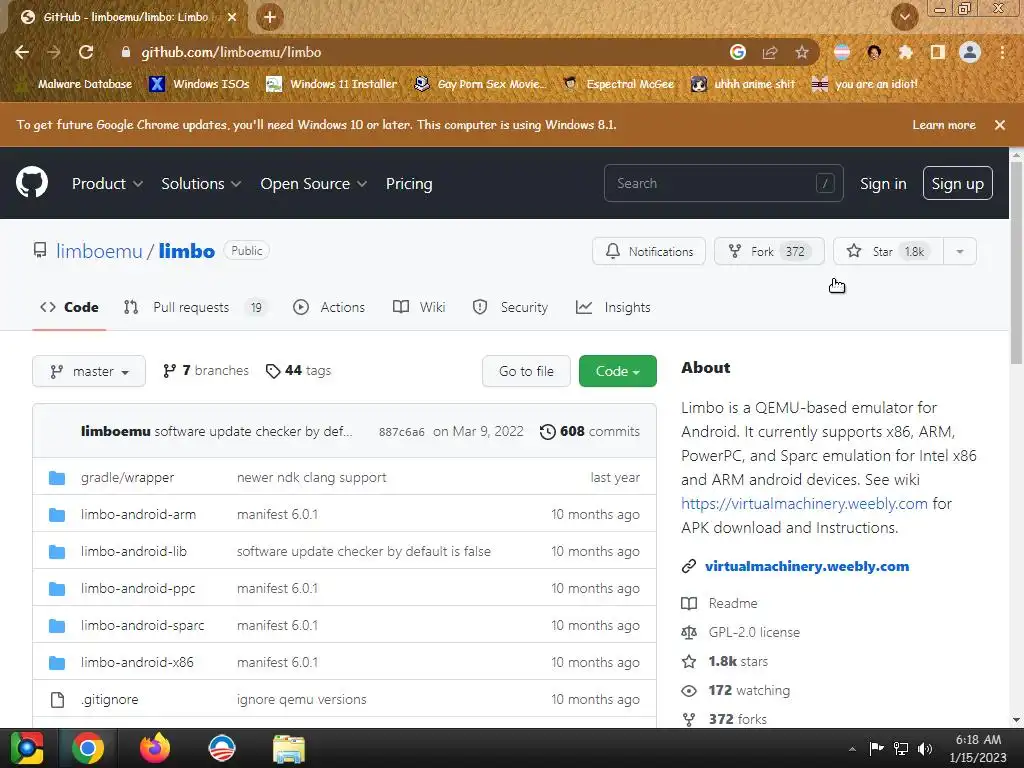
Task: Bookmark this page with the star icon
Action: click(x=801, y=52)
